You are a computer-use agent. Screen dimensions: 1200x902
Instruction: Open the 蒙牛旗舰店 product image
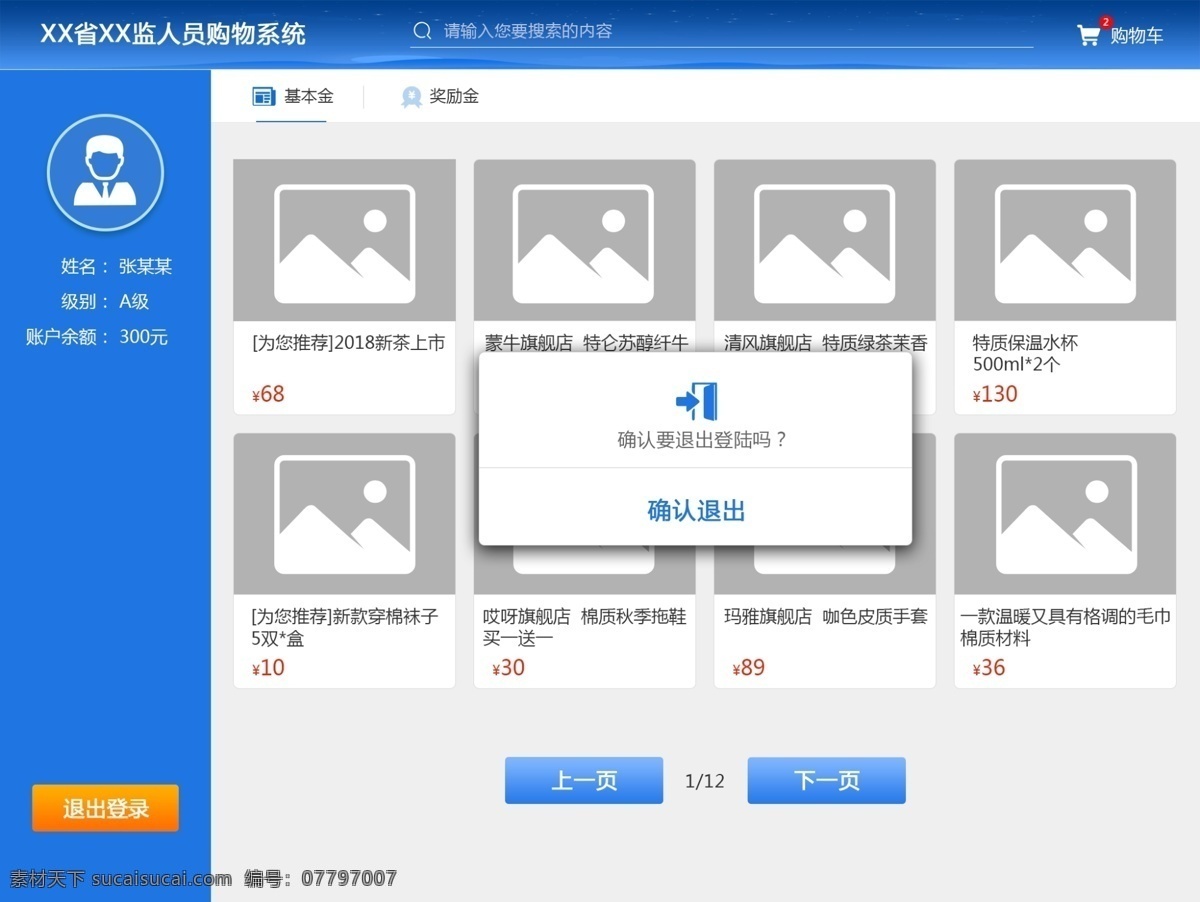[x=585, y=240]
